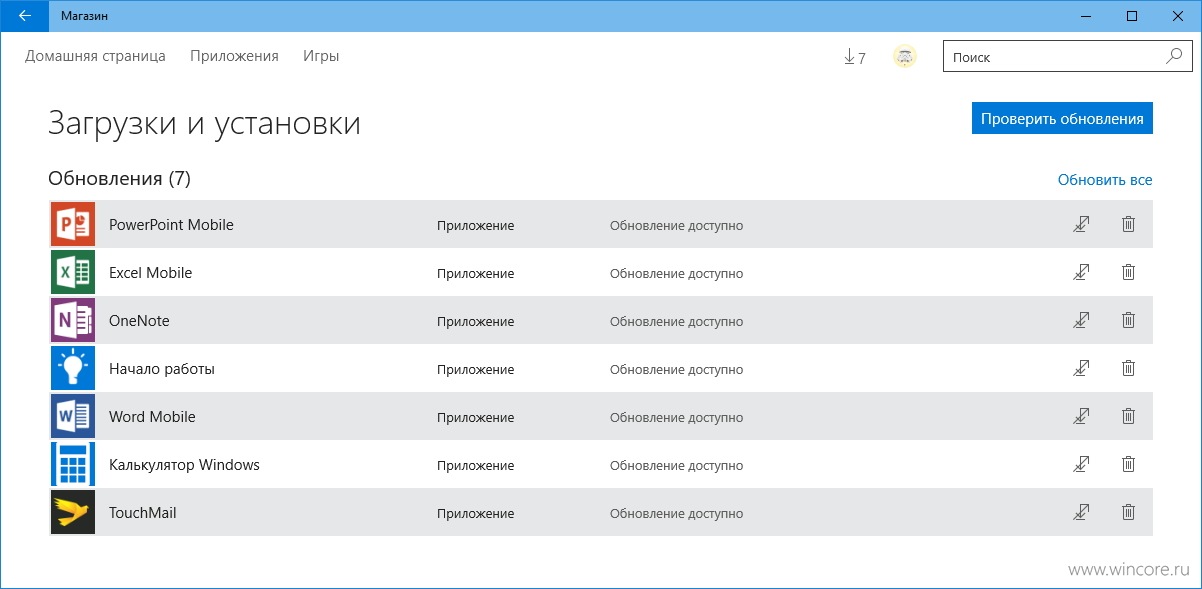Select the OneNote name
This screenshot has width=1202, height=589.
point(139,321)
